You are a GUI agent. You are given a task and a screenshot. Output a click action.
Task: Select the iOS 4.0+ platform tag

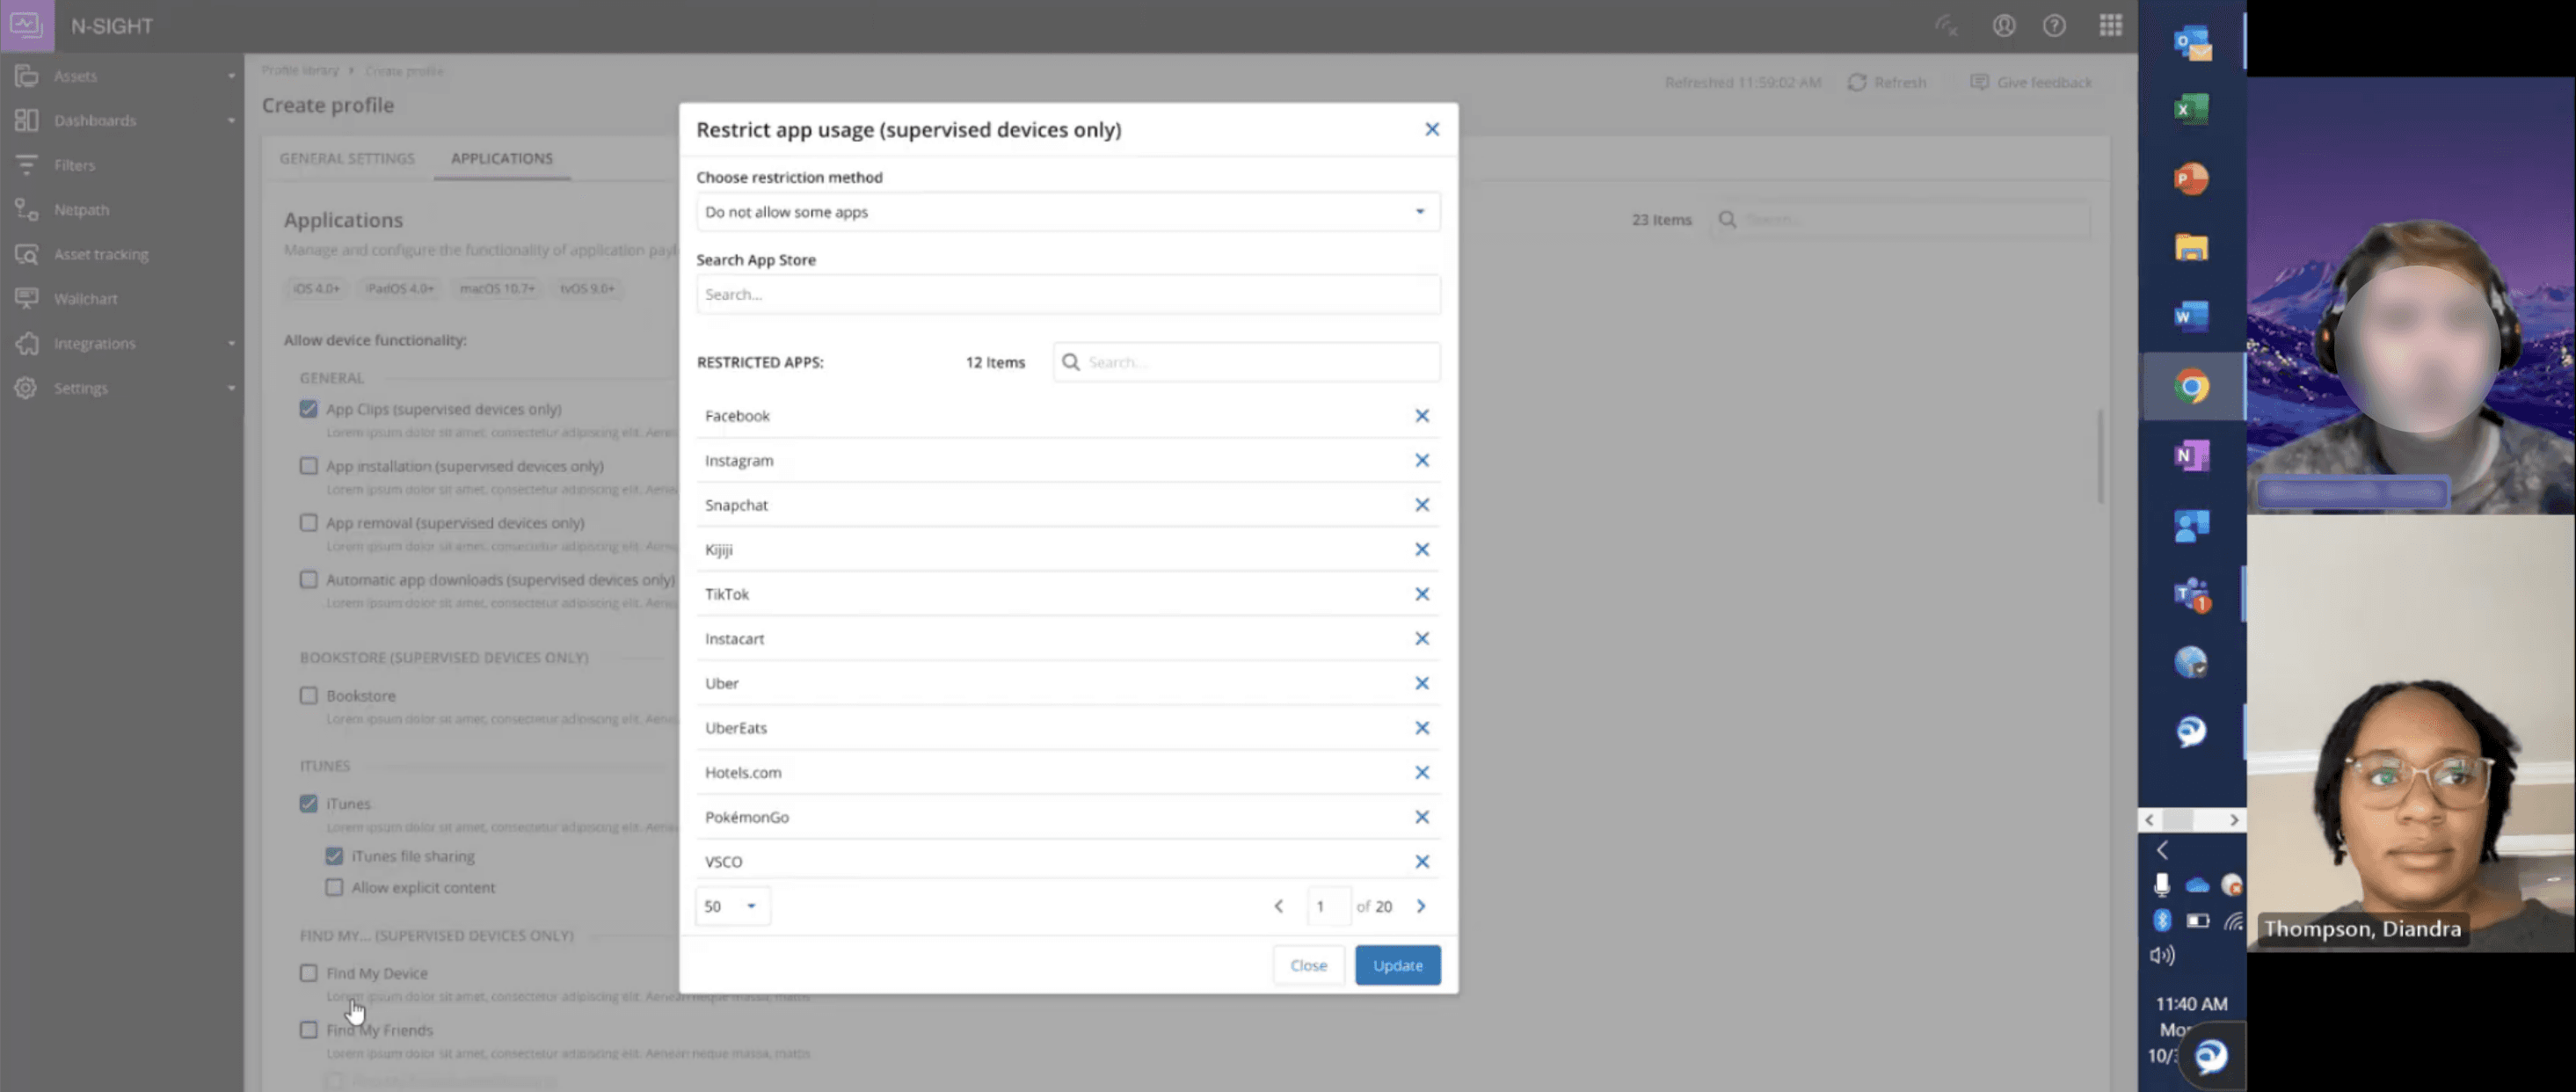tap(316, 289)
